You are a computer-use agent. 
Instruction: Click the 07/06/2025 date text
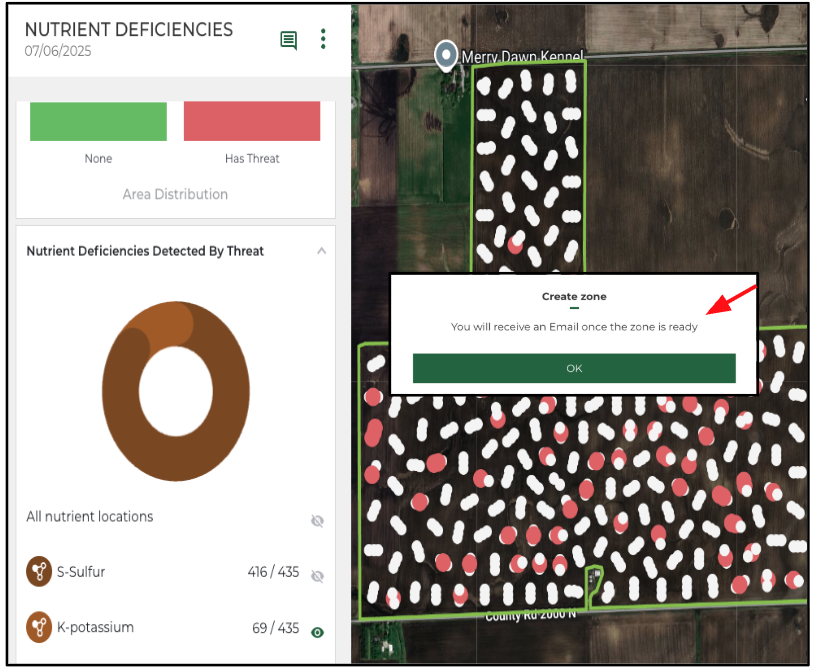[x=58, y=51]
